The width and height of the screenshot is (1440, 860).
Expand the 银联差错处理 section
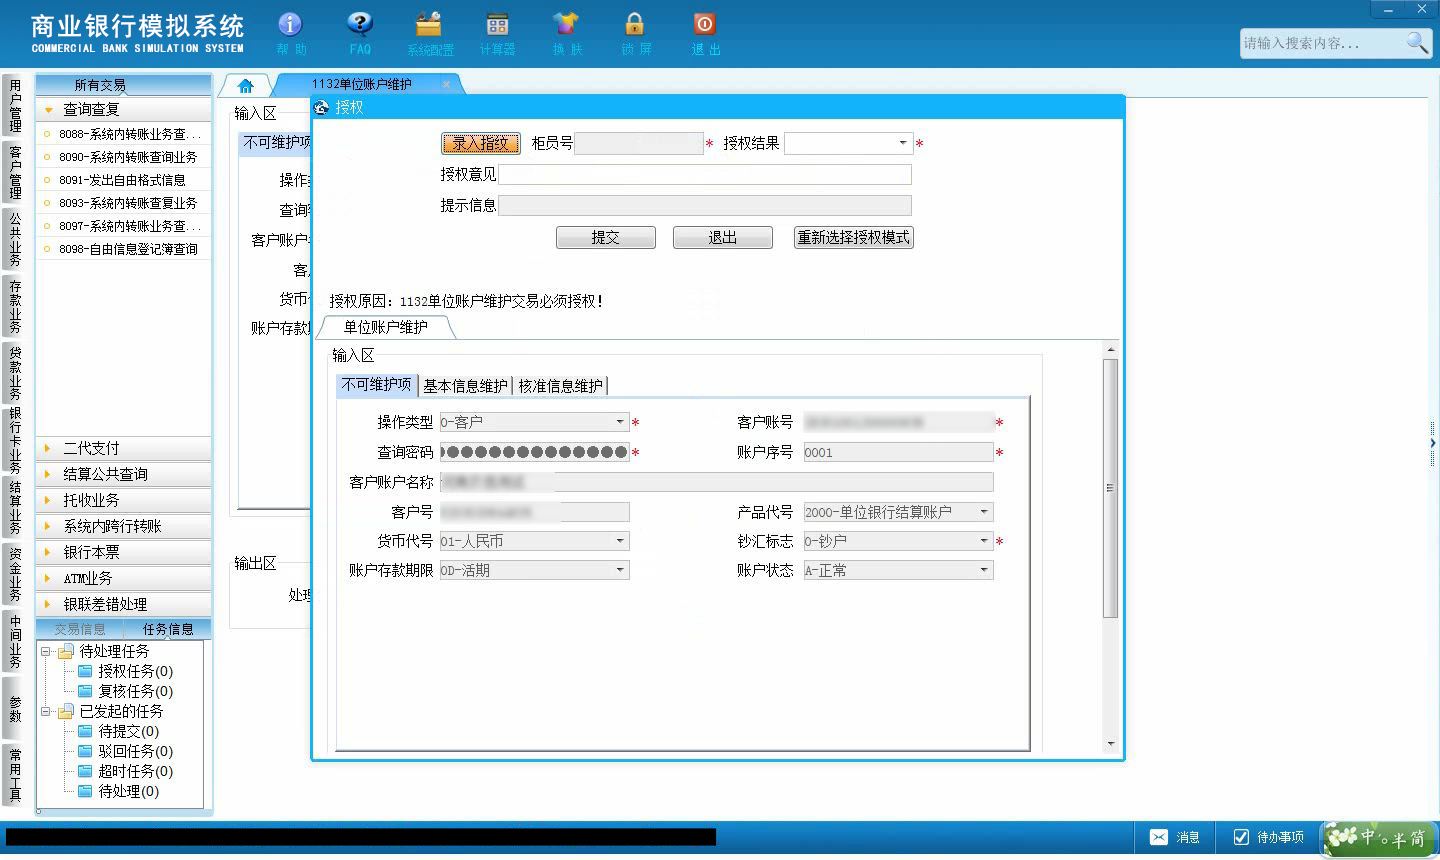124,604
